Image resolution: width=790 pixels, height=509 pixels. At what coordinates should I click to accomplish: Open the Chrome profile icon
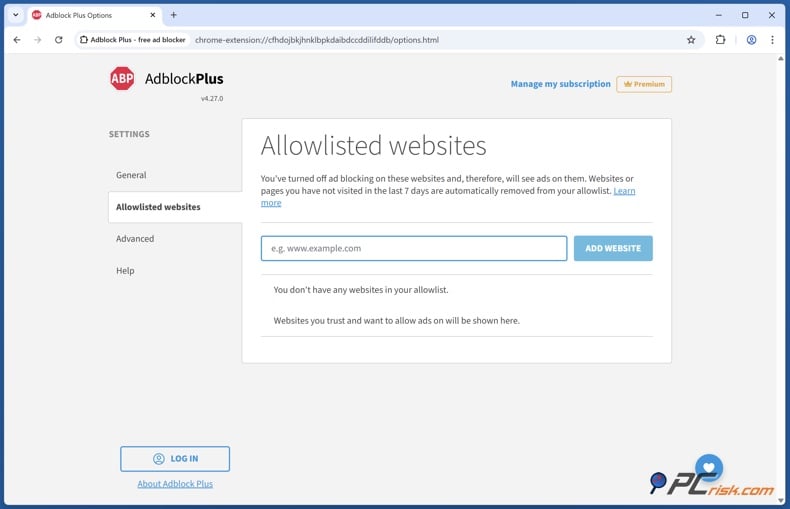click(751, 40)
